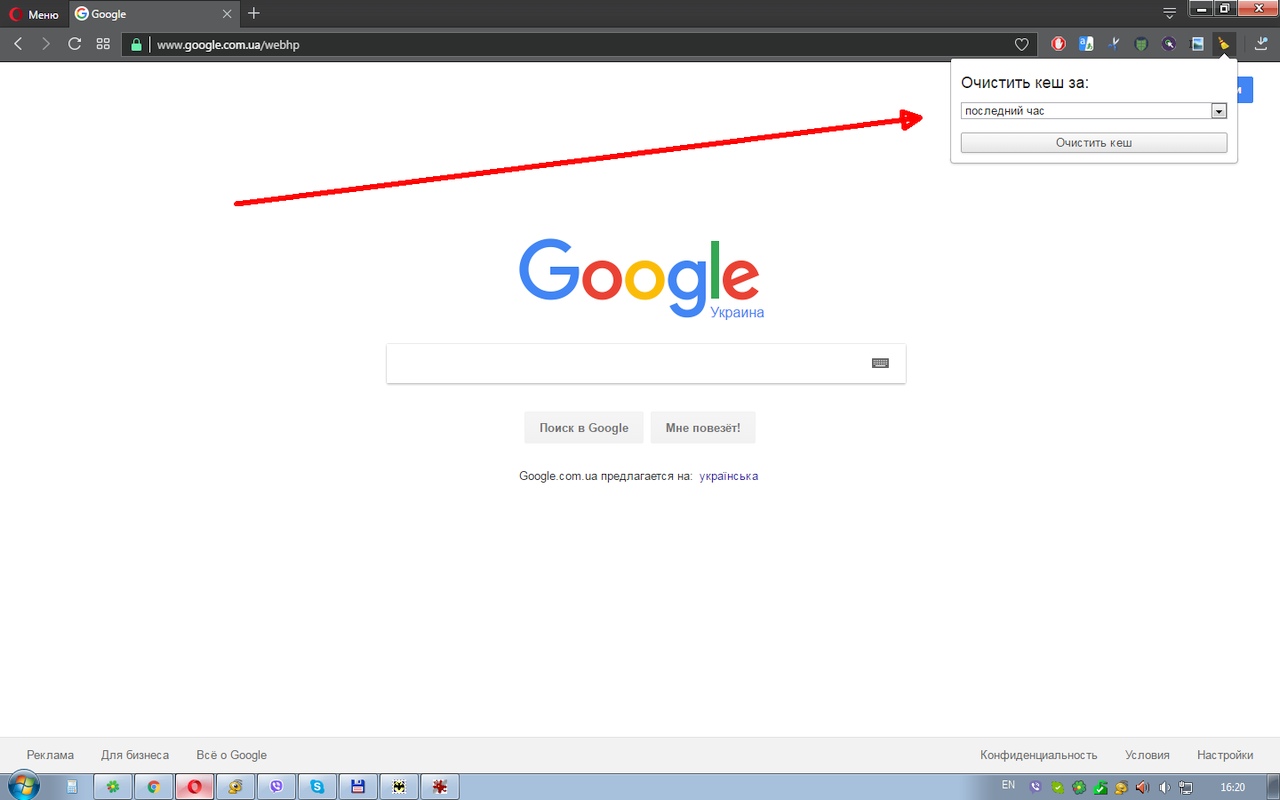Open the on-screen keyboard in search box
The image size is (1280, 800).
880,363
